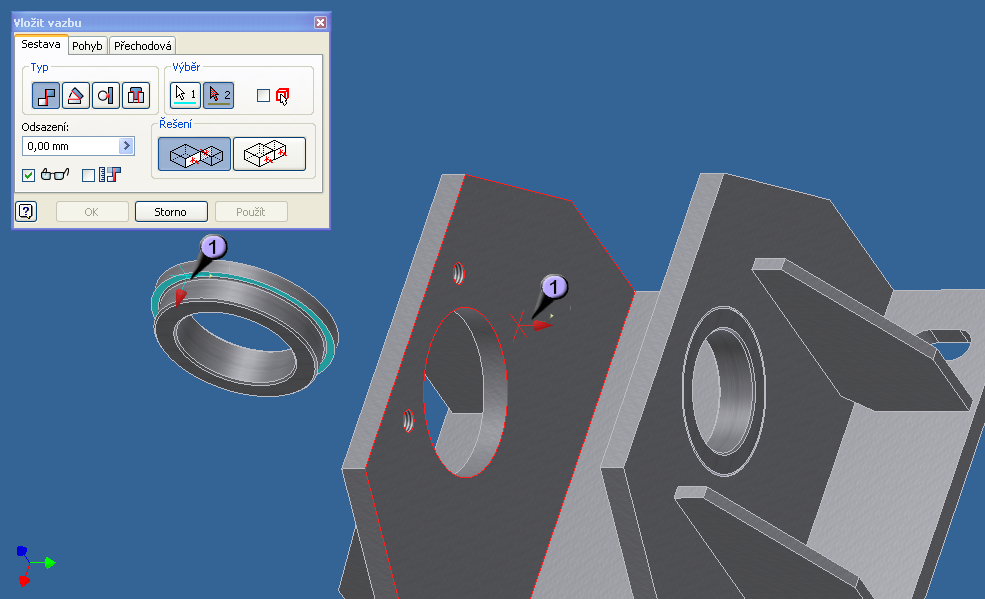The image size is (985, 599).
Task: Switch to the Pohyb tab
Action: tap(87, 45)
